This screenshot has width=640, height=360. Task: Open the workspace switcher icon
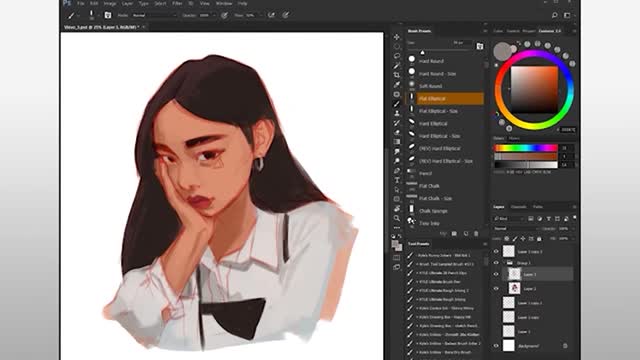point(567,15)
